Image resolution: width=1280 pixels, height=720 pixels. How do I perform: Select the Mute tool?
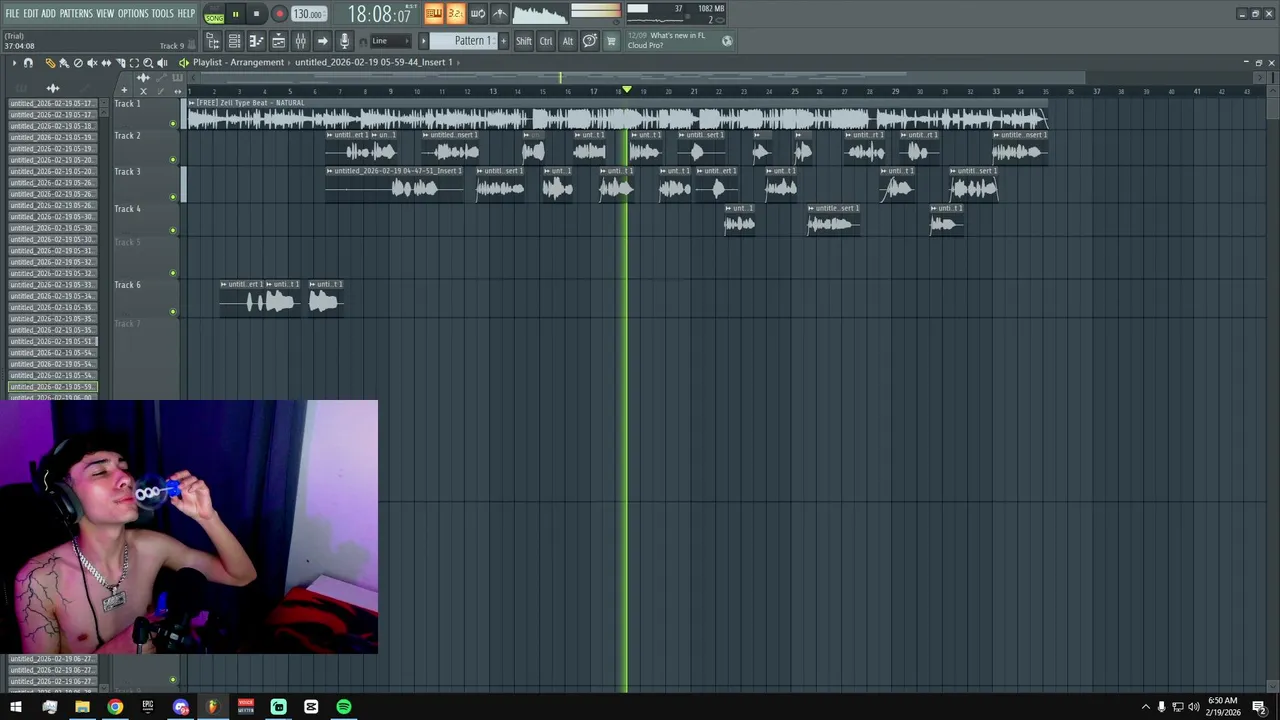coord(92,63)
